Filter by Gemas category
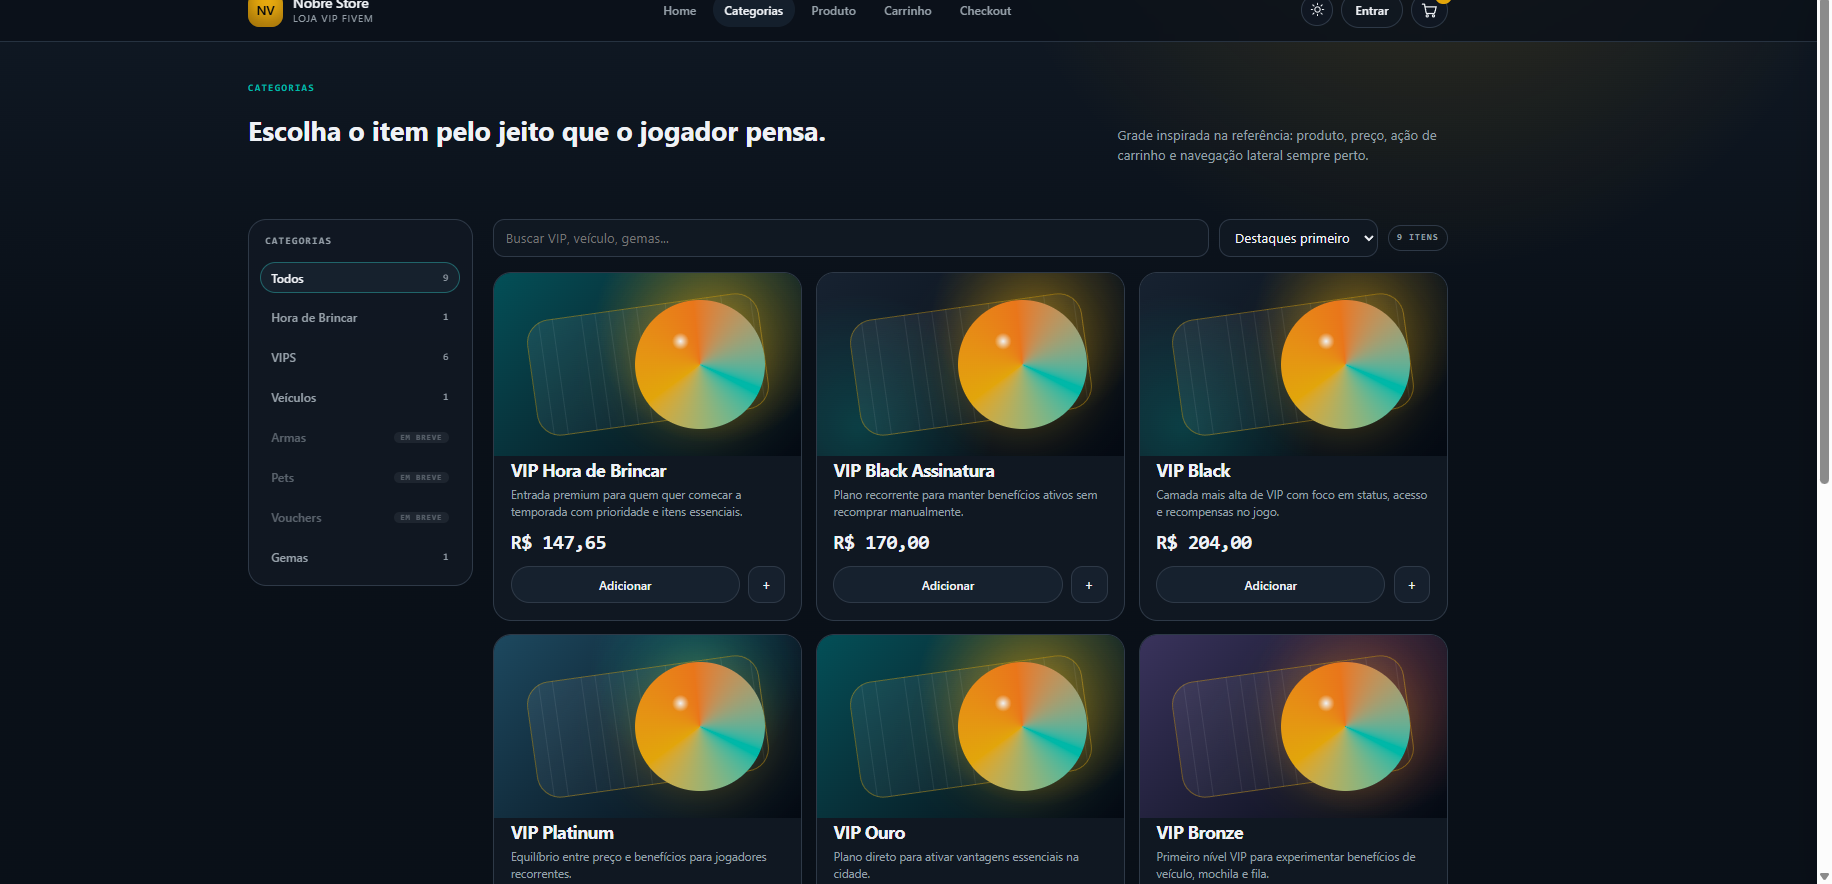The height and width of the screenshot is (884, 1832). click(x=360, y=558)
